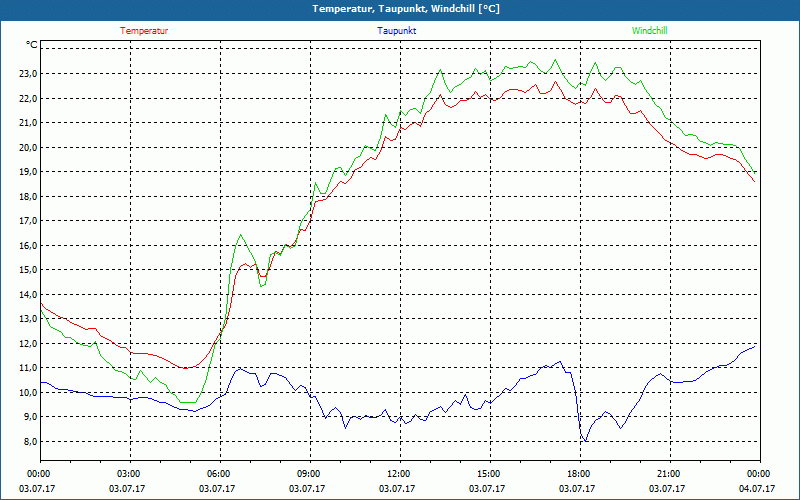Click the blue Taupunkt legend label
800x500 pixels.
tap(396, 31)
